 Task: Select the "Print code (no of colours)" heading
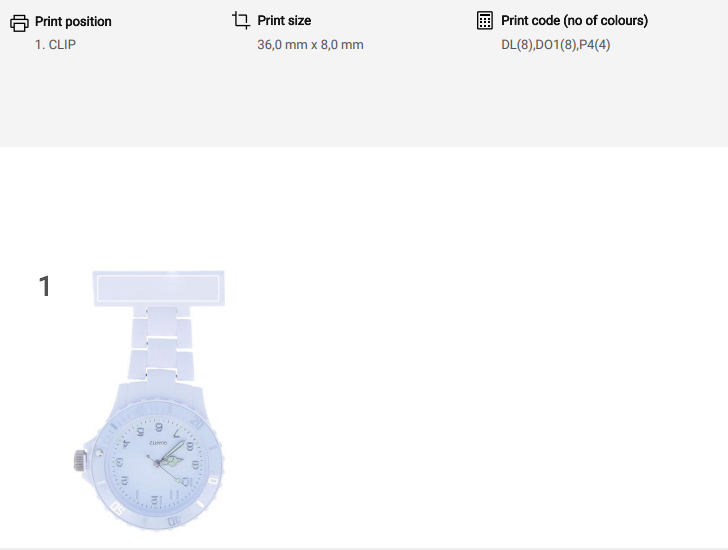pyautogui.click(x=574, y=20)
